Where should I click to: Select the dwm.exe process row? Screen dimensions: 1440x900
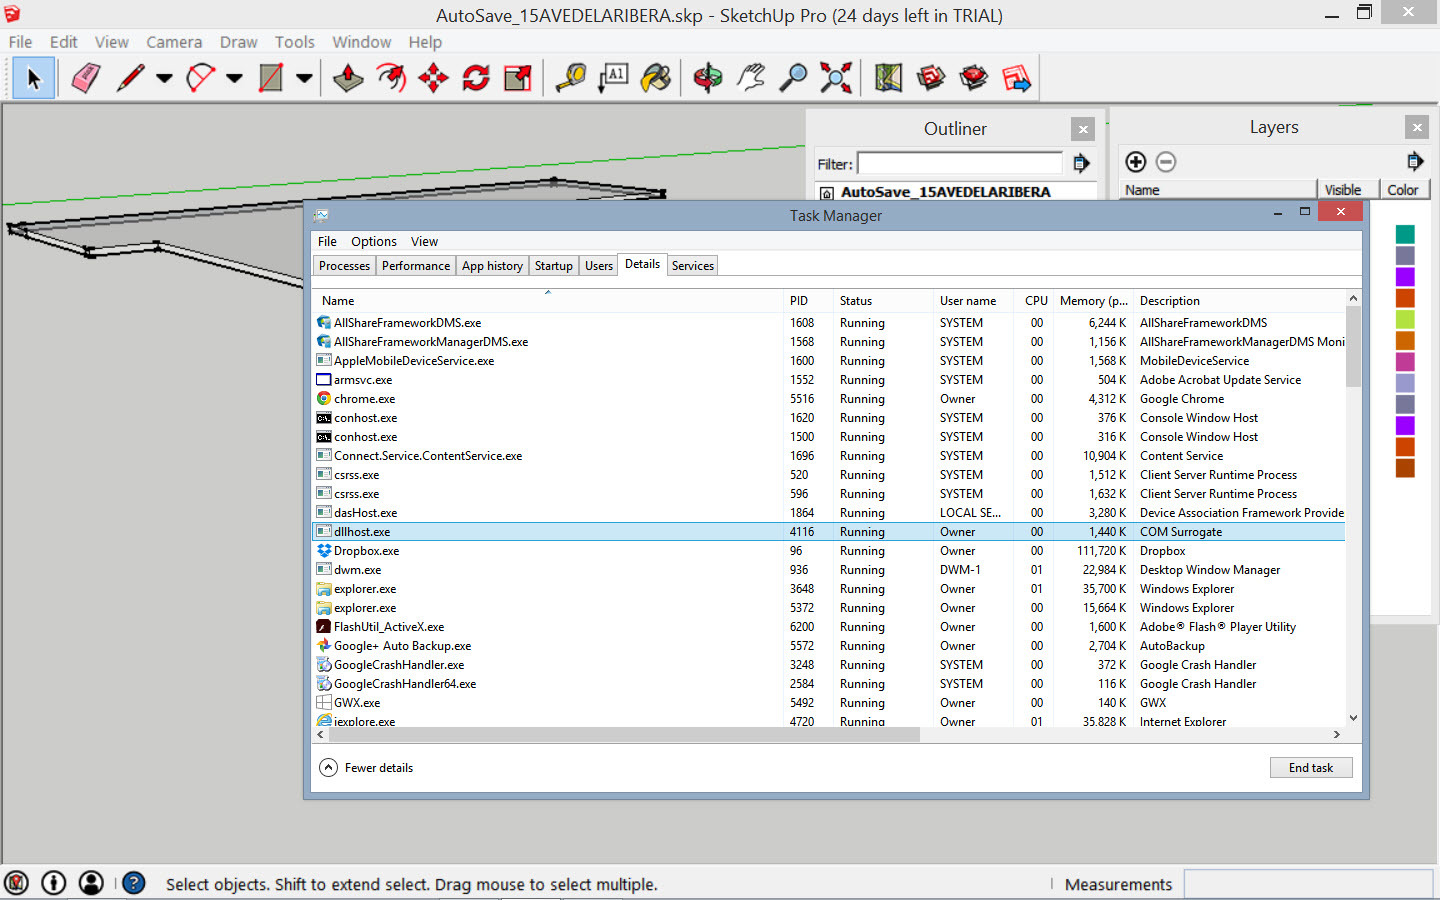[829, 570]
